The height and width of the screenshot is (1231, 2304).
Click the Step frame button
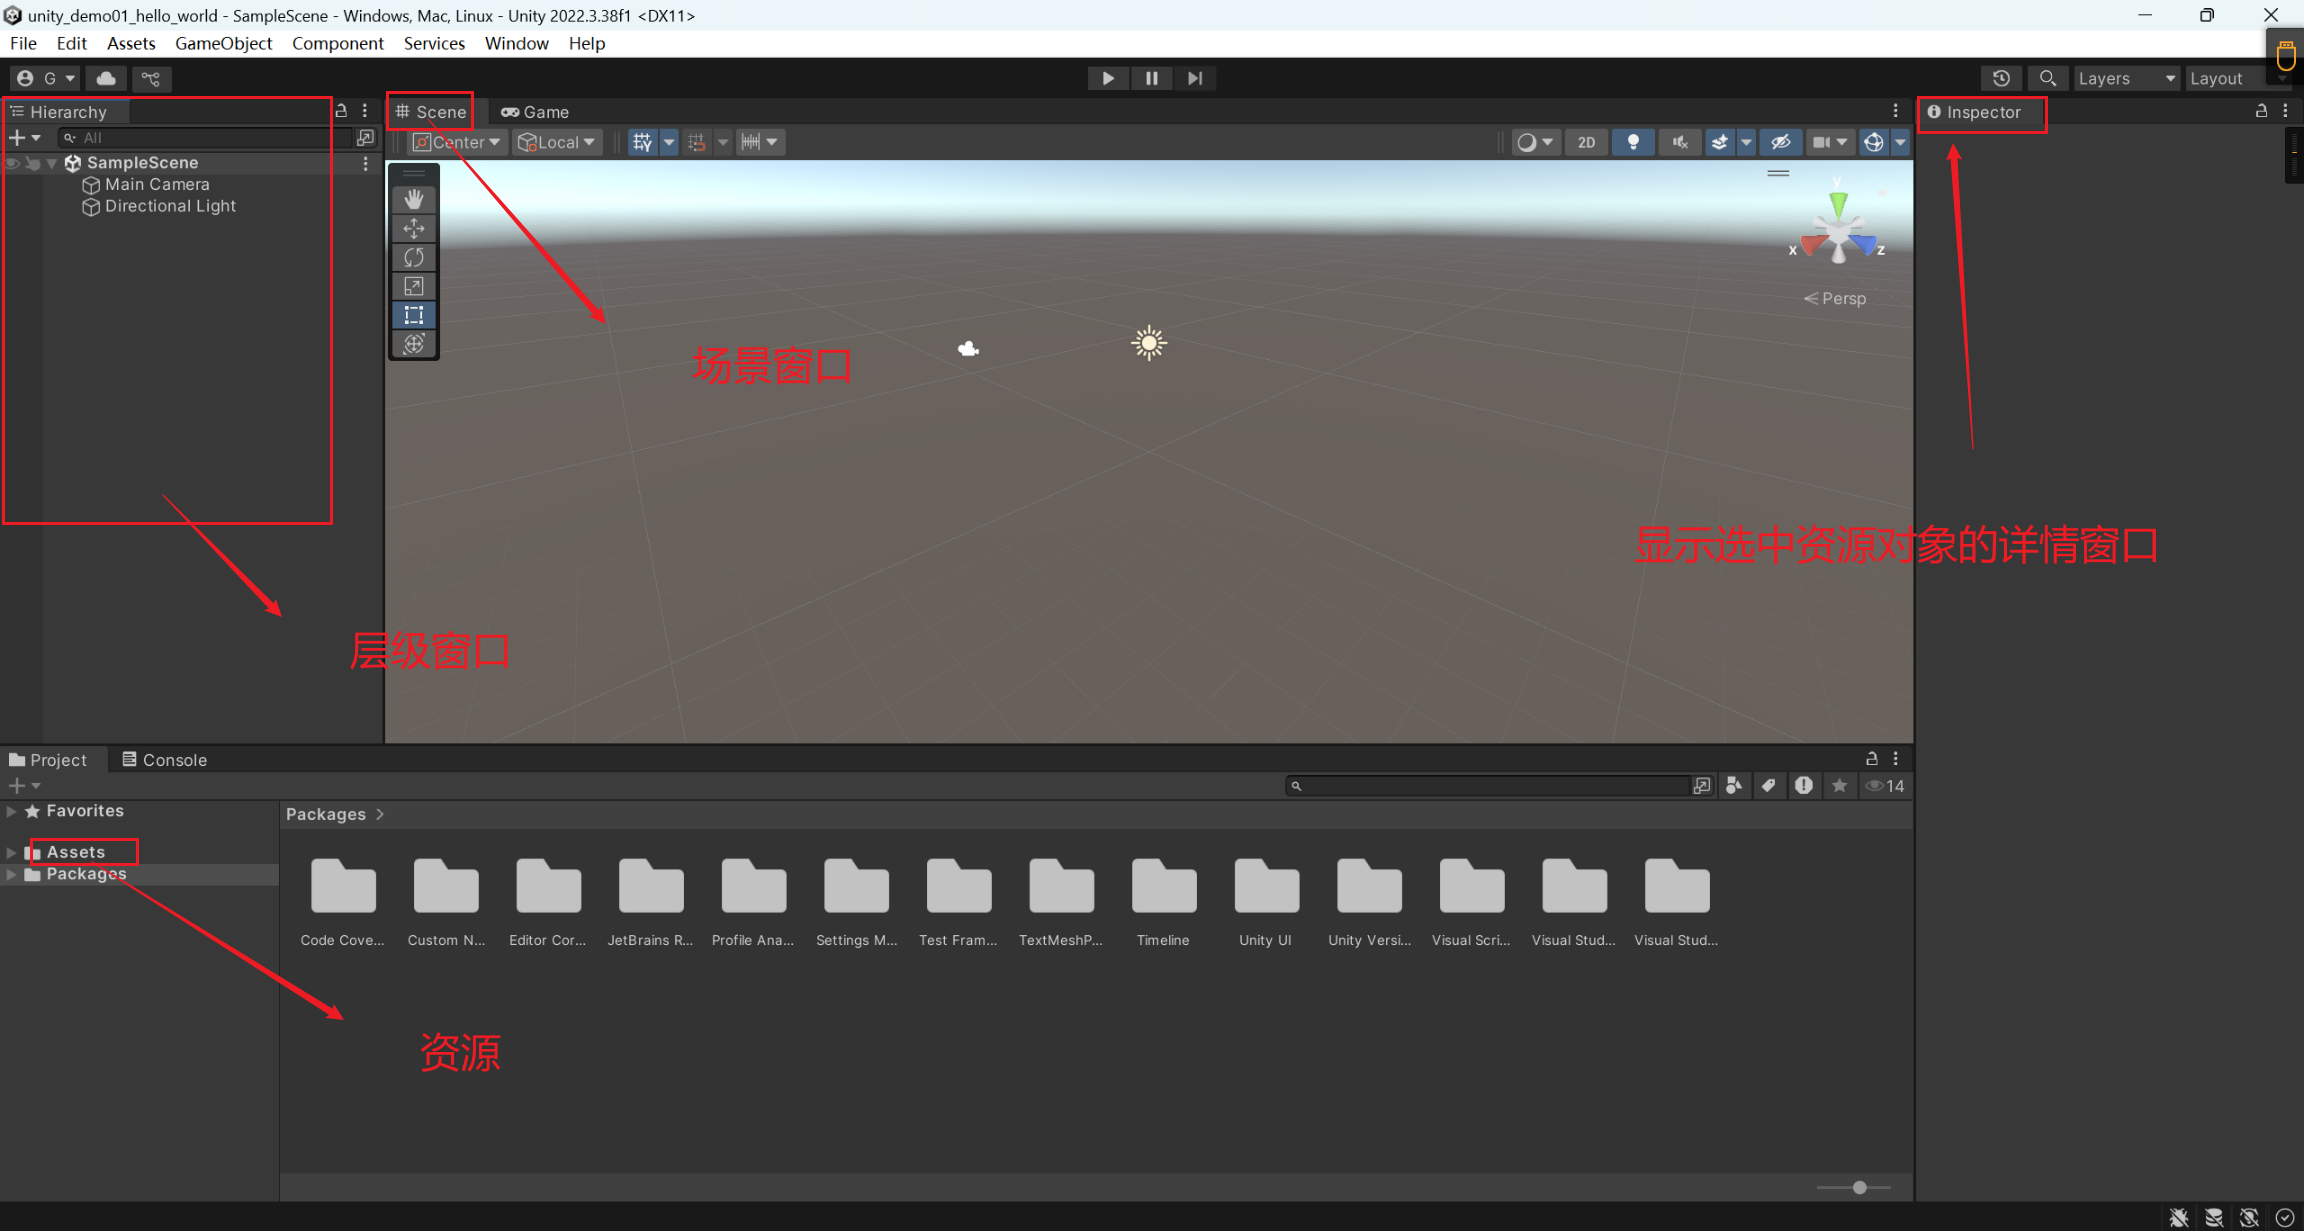coord(1195,78)
